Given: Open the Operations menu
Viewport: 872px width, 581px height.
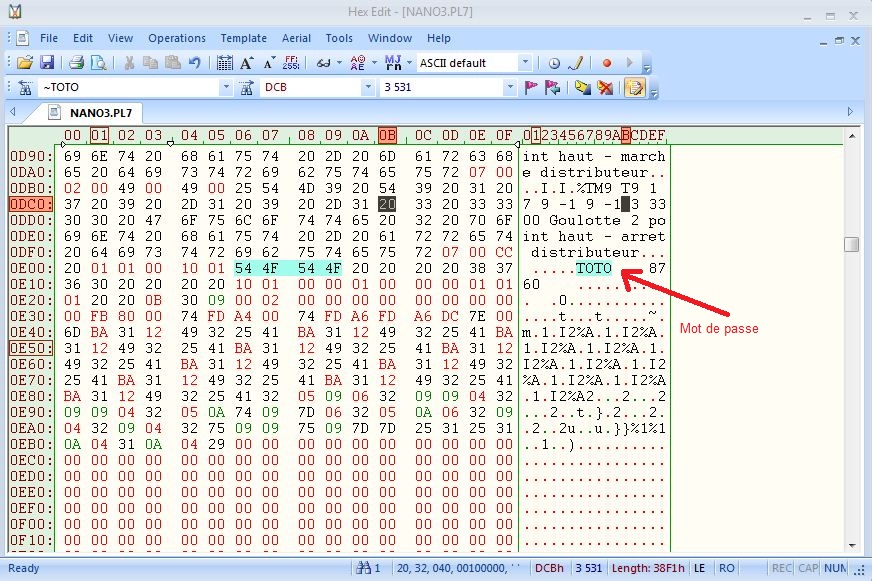Looking at the screenshot, I should click(176, 38).
